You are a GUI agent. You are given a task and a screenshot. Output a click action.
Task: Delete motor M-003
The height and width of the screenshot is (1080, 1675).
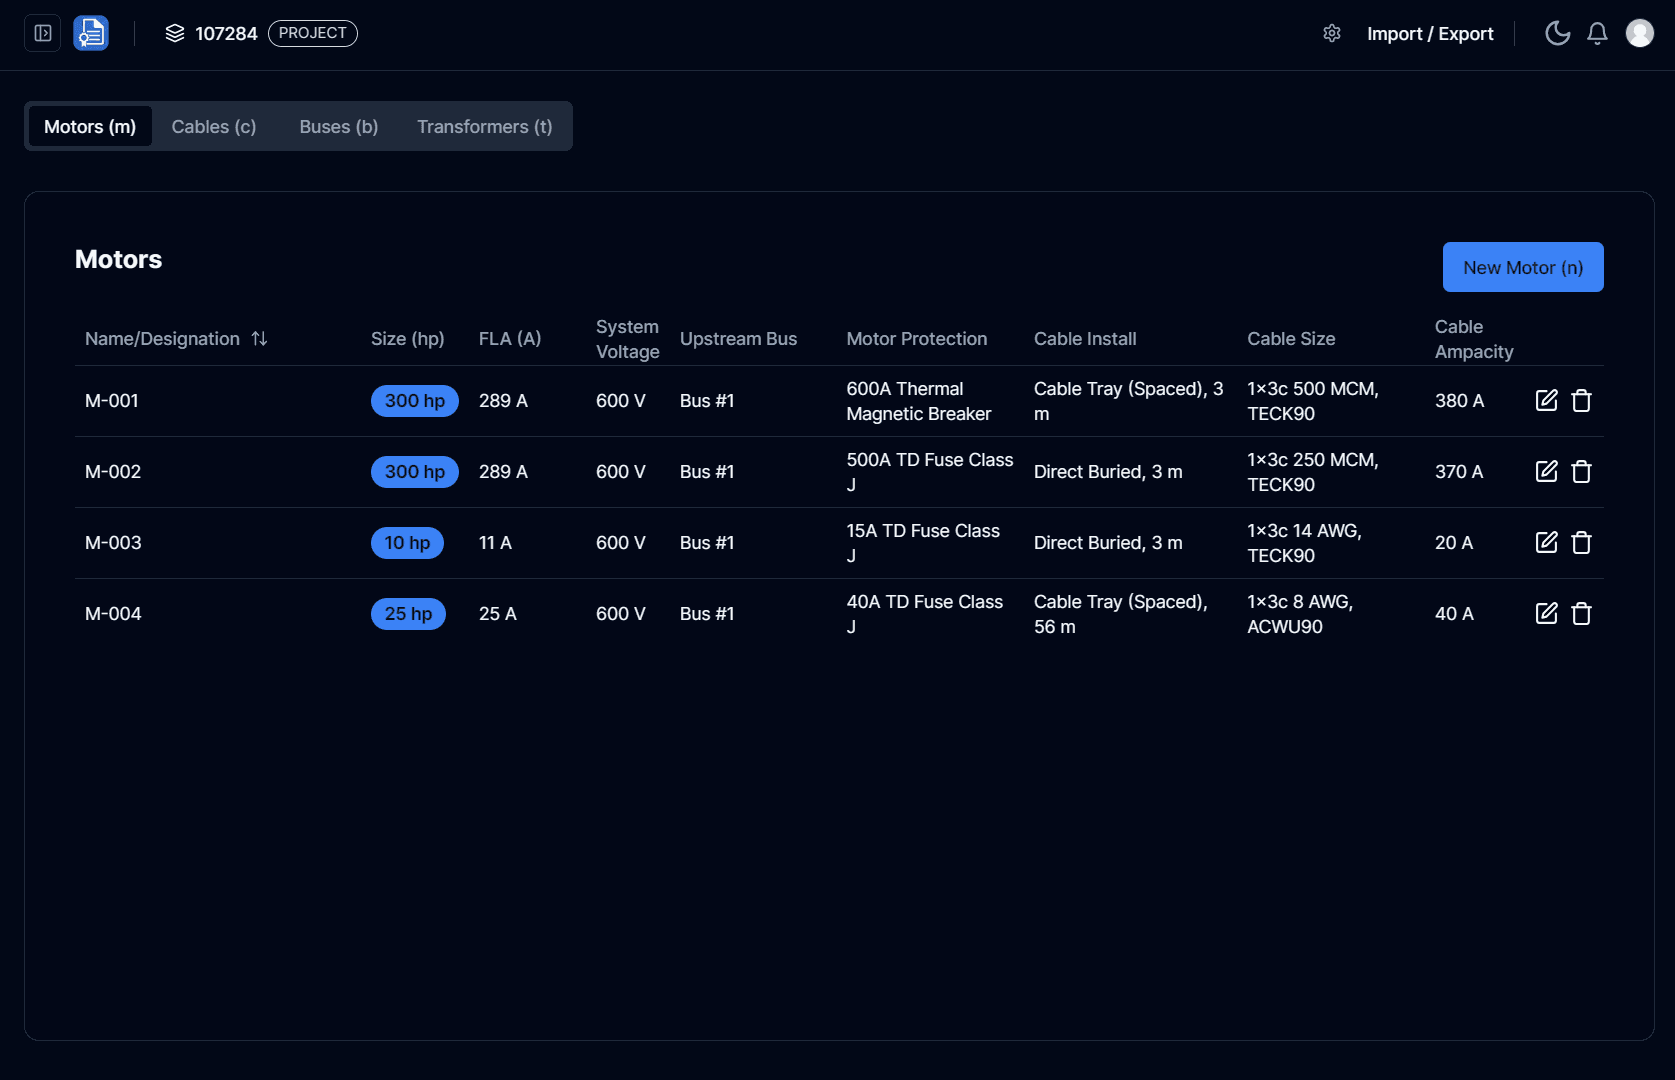coord(1582,543)
